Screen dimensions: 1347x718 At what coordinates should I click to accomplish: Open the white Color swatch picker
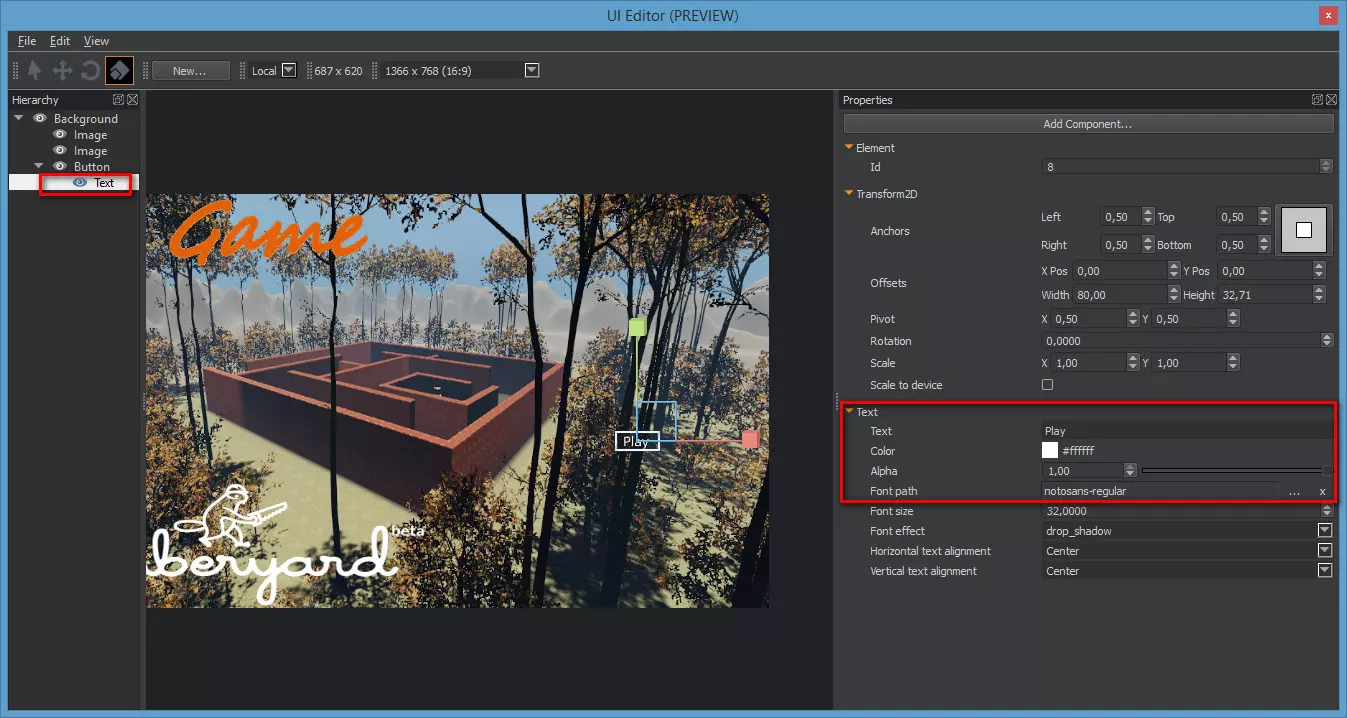1050,451
